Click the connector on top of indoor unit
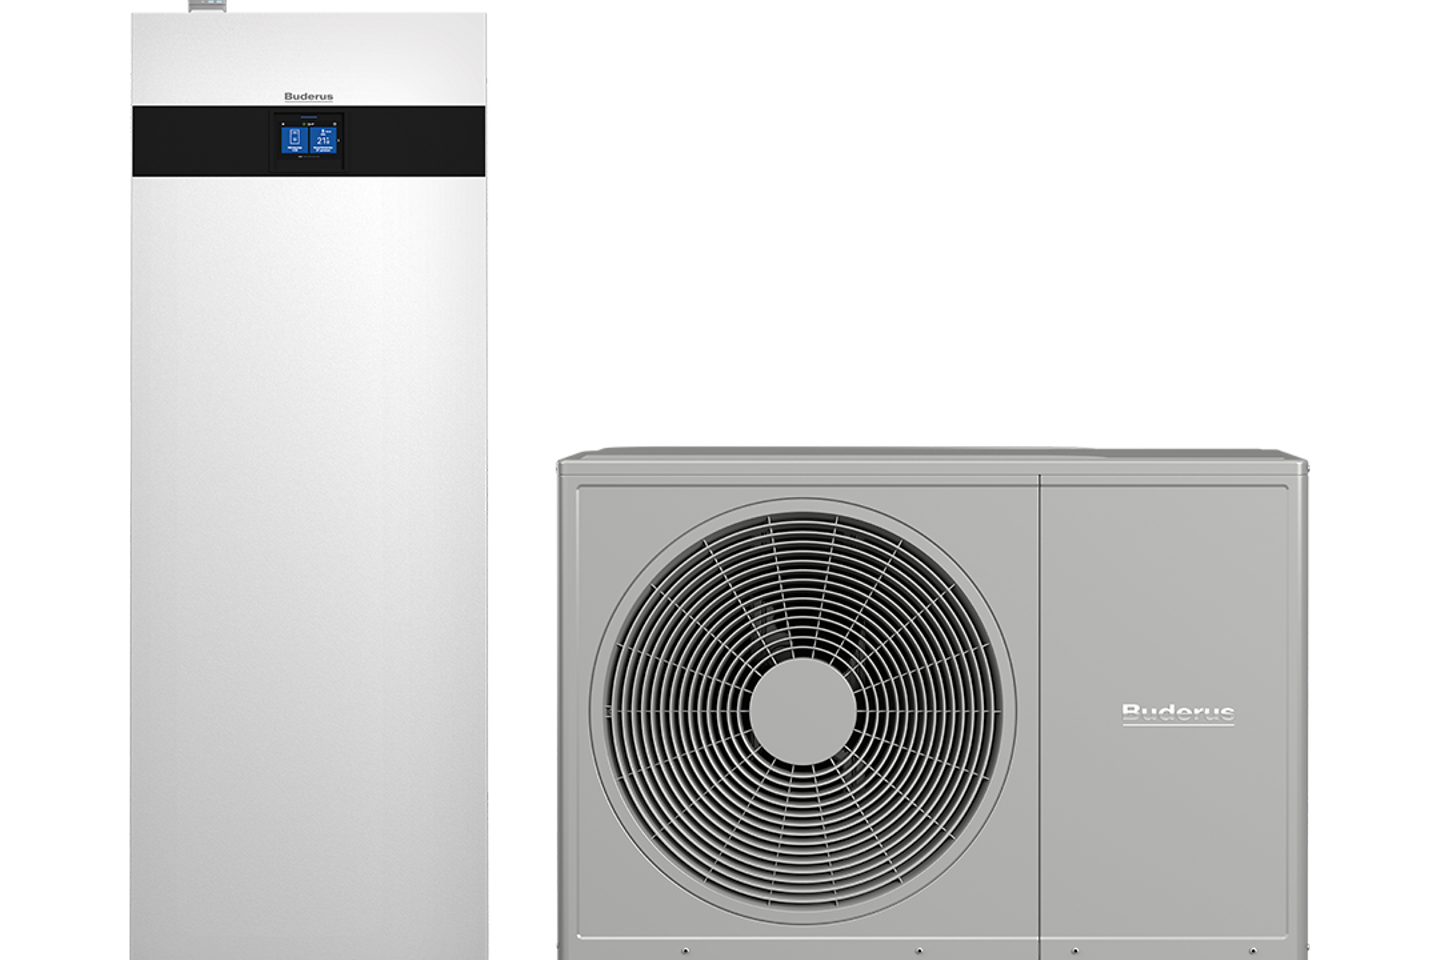1440x960 pixels. point(196,5)
